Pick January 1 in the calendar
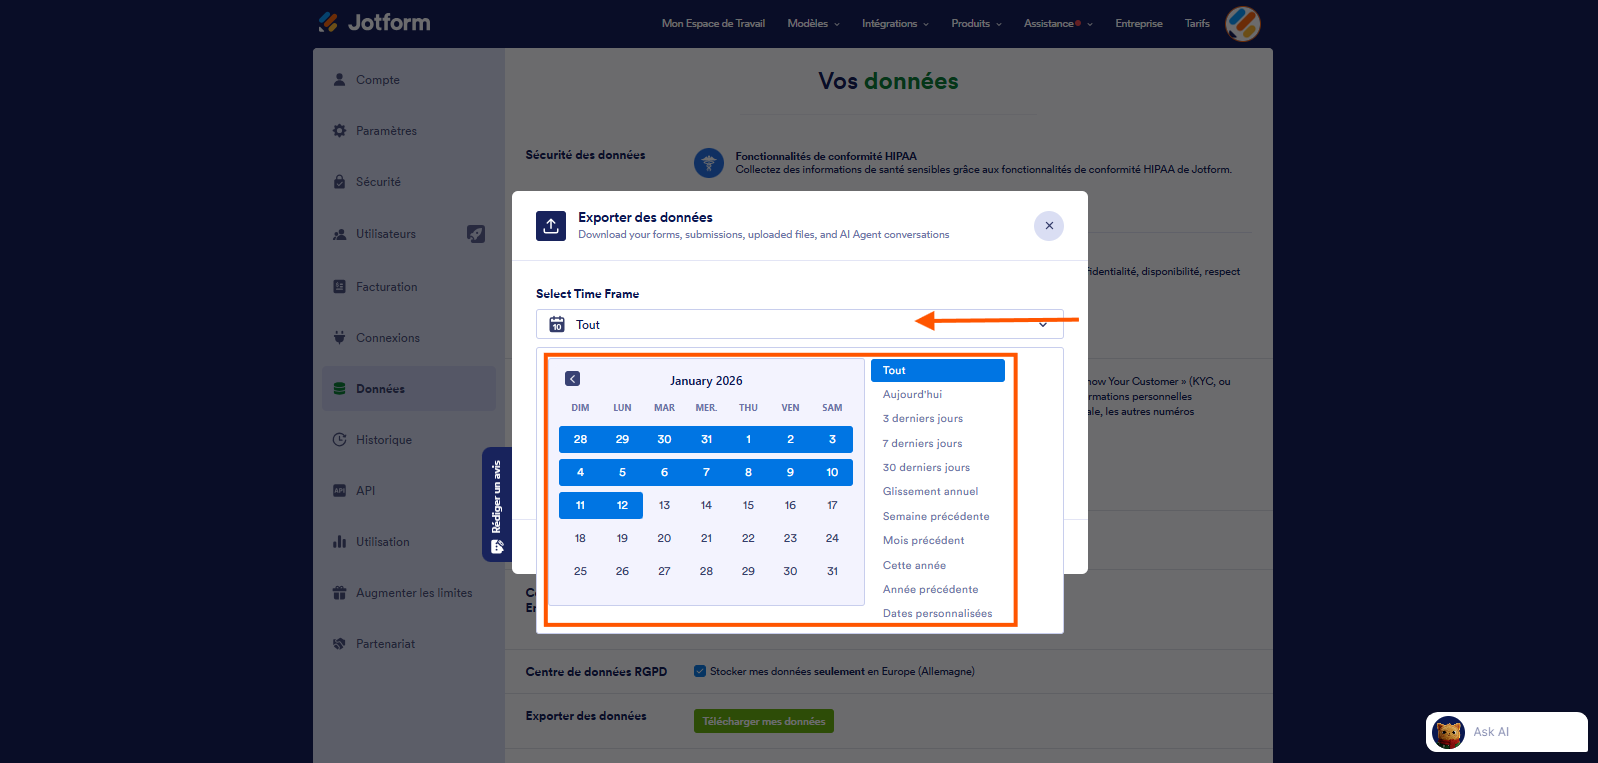This screenshot has height=763, width=1598. coord(748,439)
